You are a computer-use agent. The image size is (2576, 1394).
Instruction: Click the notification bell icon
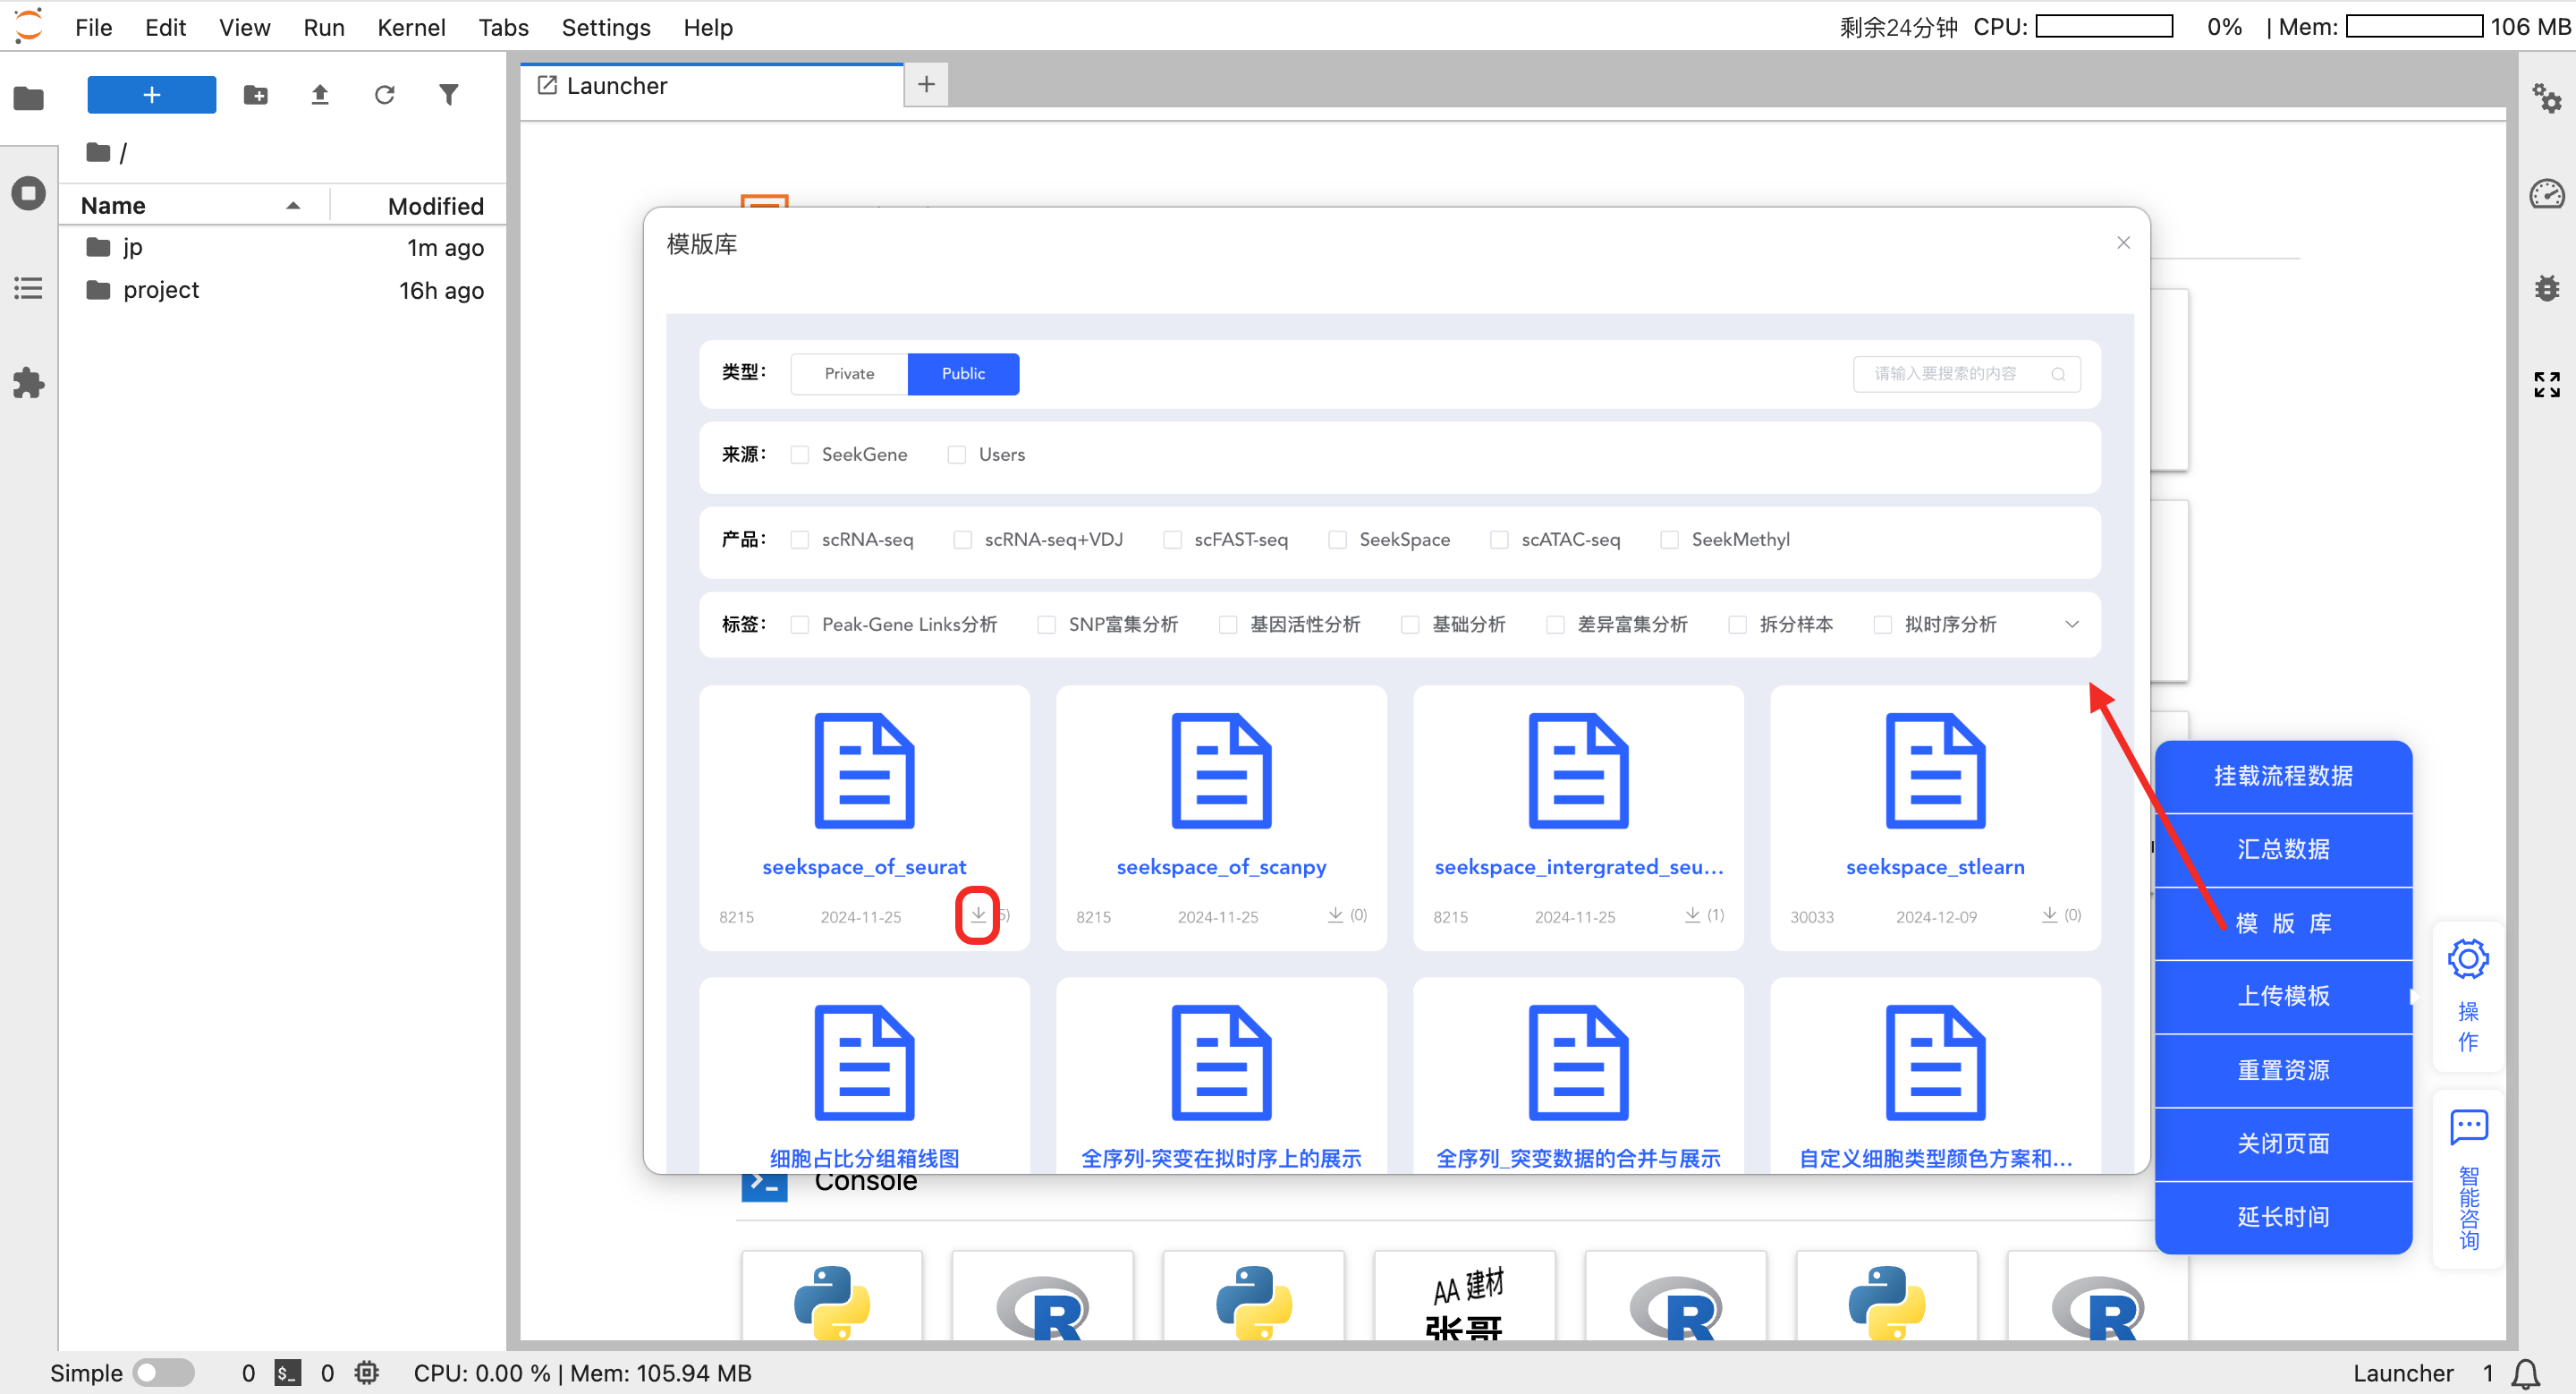pos(2525,1373)
